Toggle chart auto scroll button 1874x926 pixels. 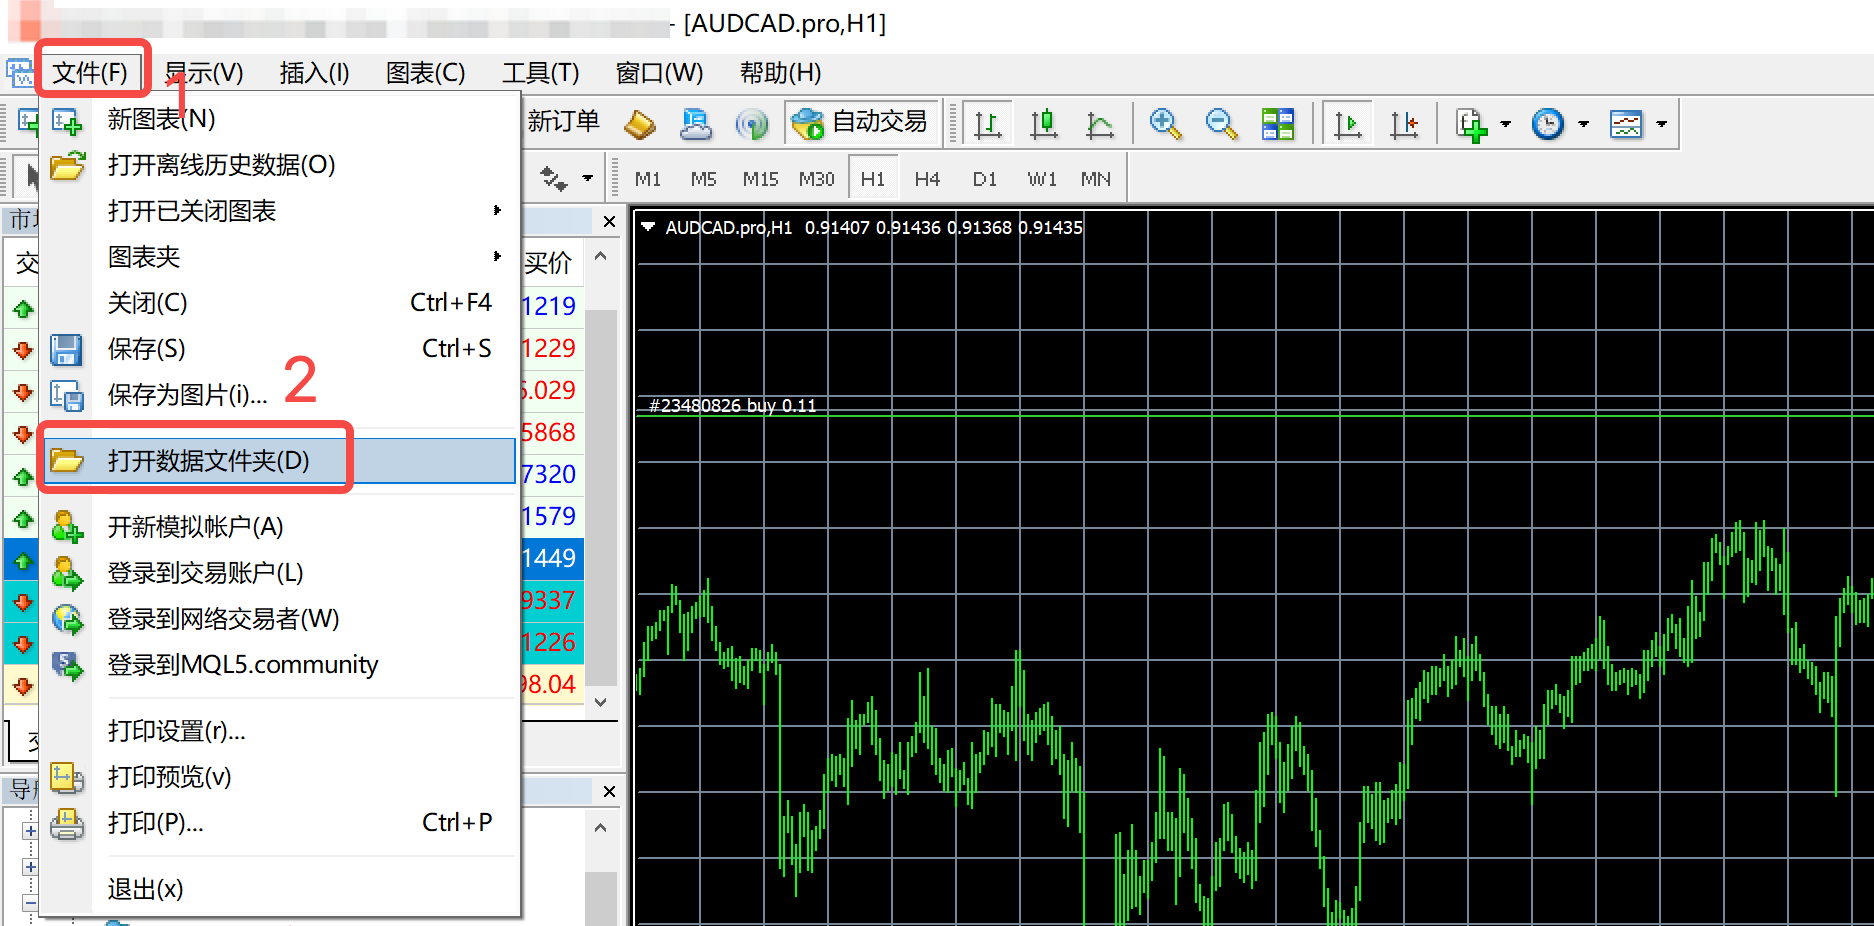[1347, 124]
